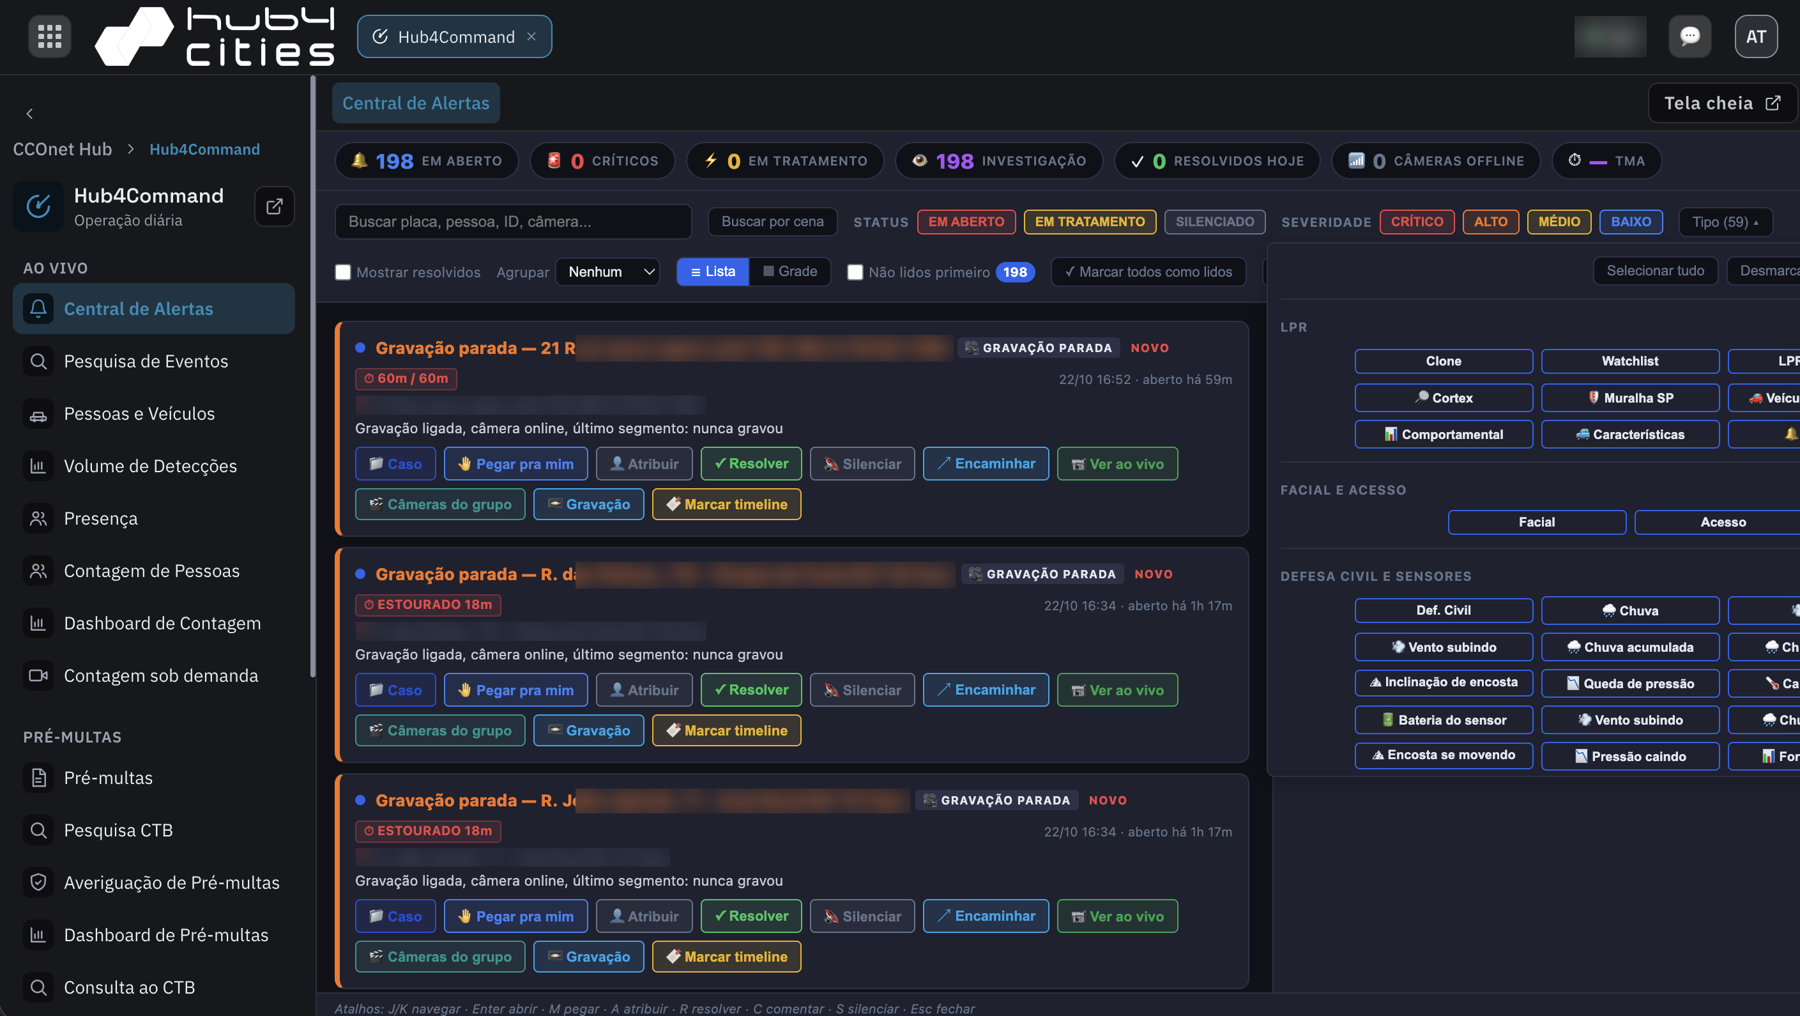The image size is (1800, 1016).
Task: Open the AT user avatar menu
Action: pos(1756,37)
